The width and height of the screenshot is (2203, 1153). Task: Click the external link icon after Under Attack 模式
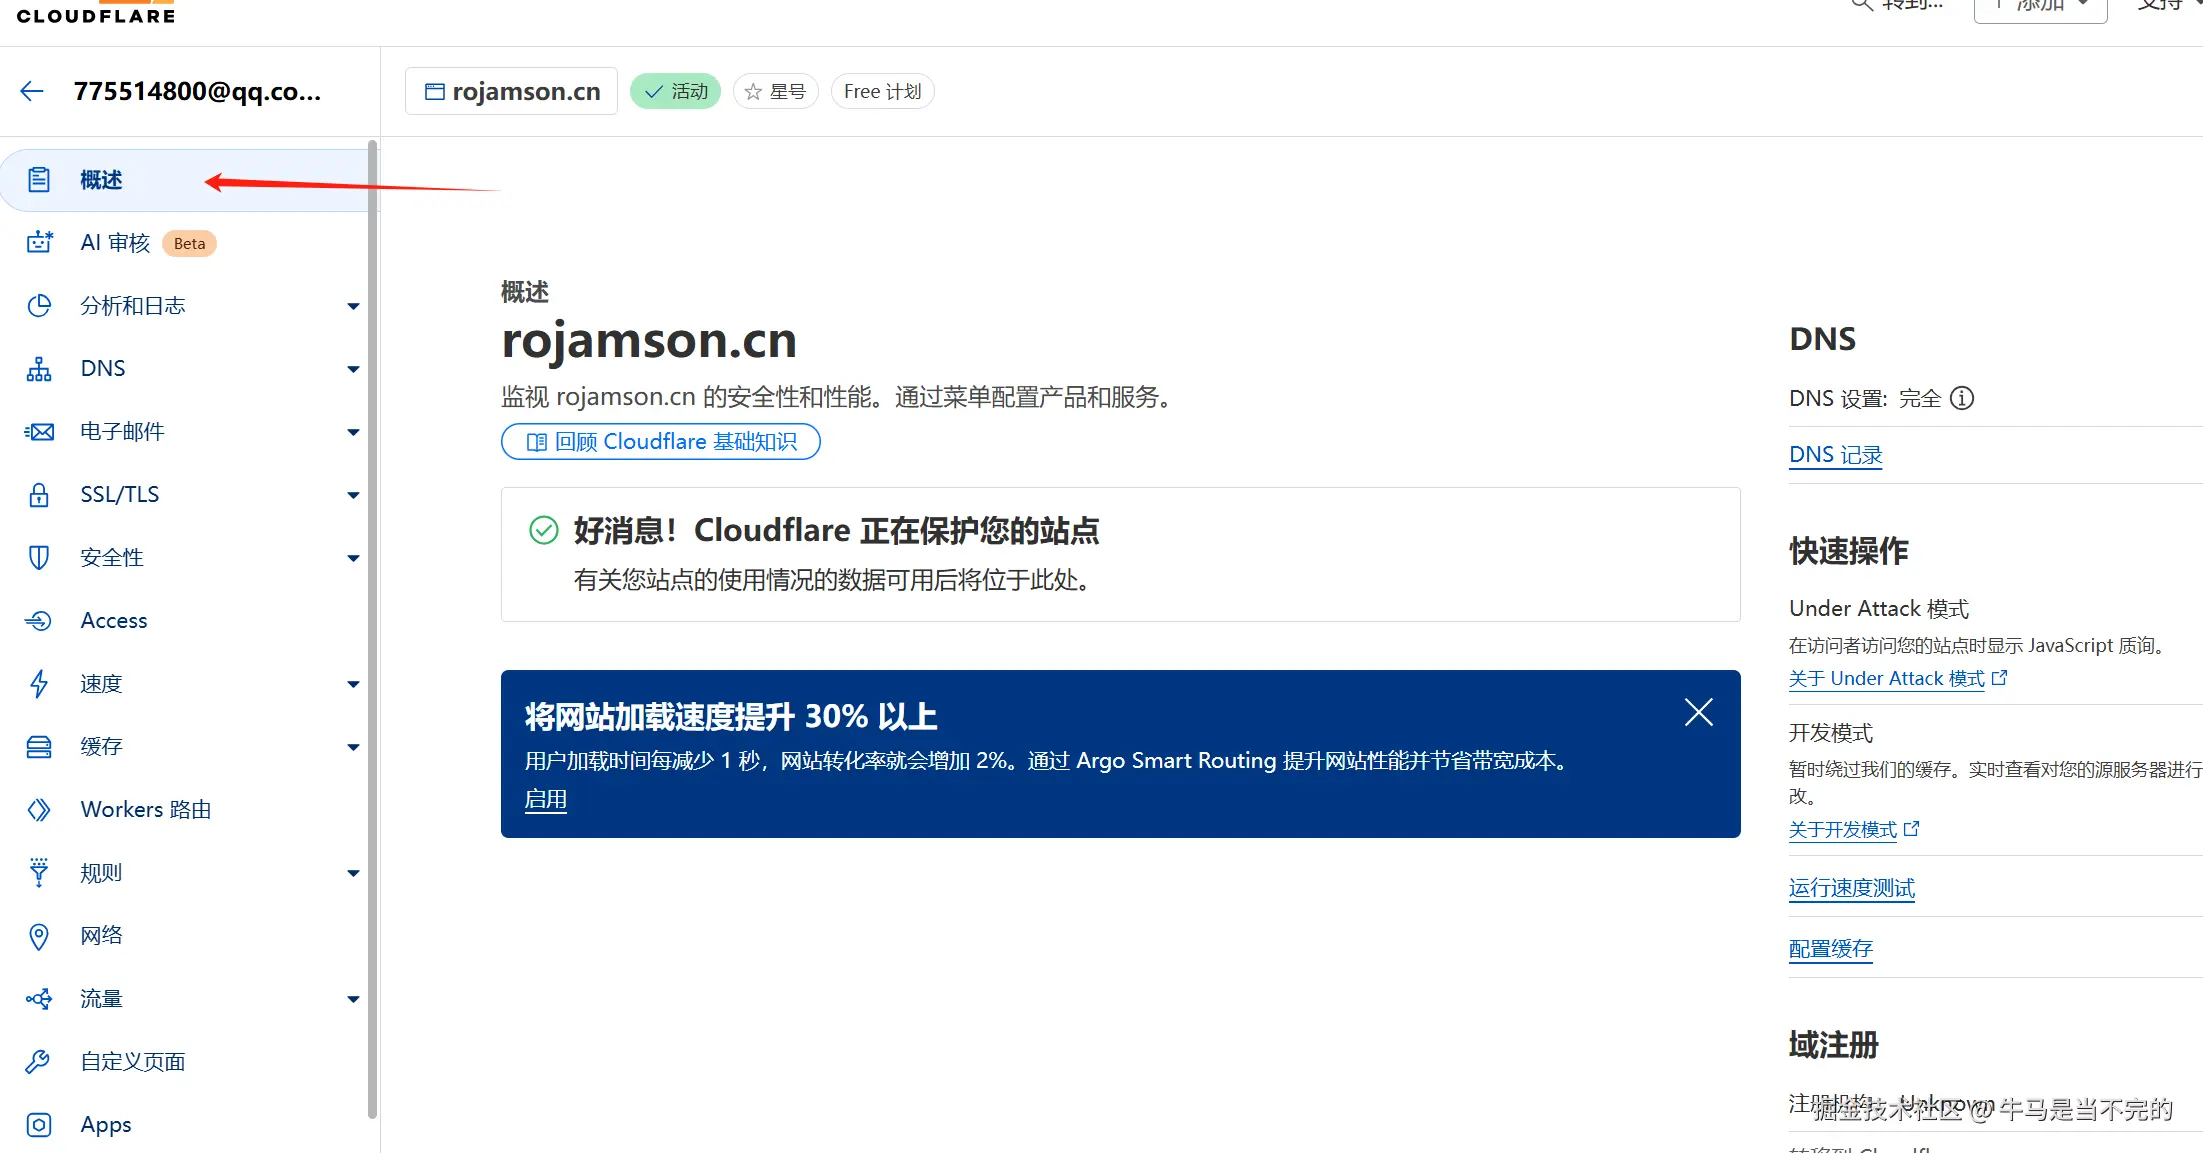coord(2000,678)
